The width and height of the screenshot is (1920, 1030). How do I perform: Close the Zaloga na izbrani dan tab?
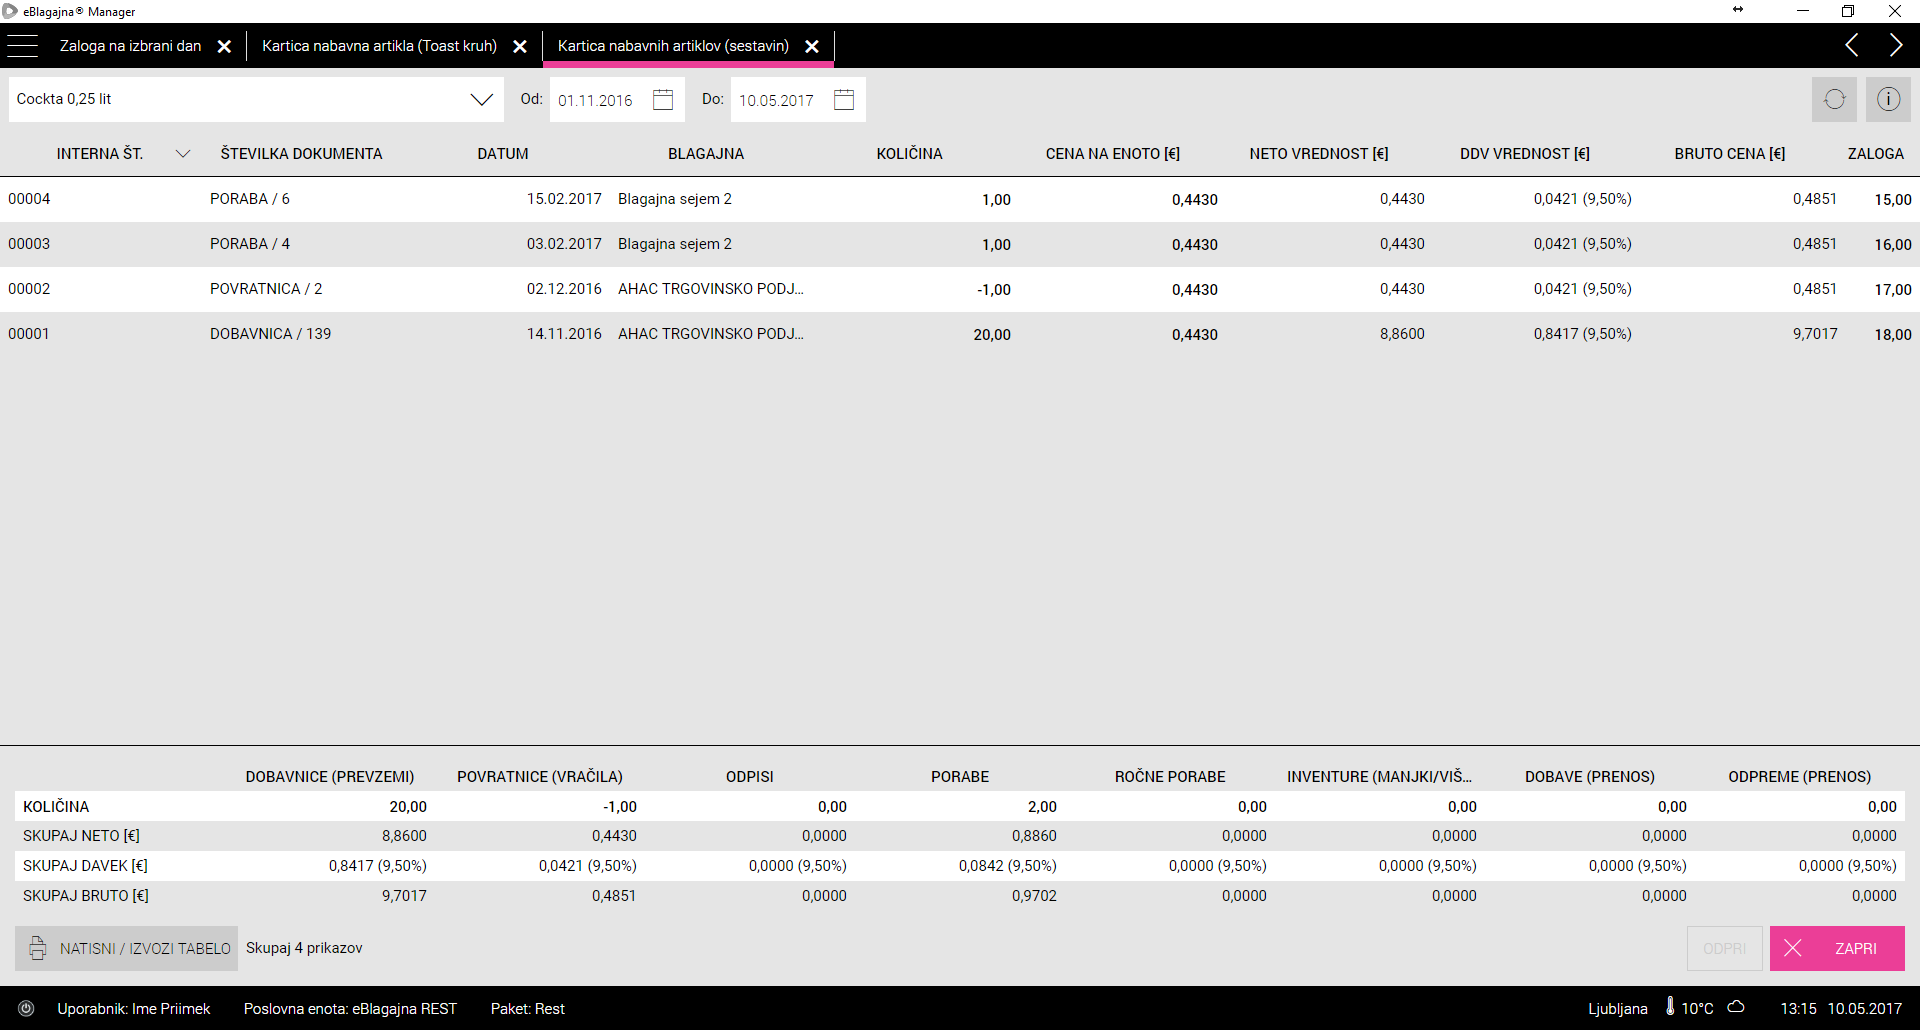pyautogui.click(x=225, y=47)
